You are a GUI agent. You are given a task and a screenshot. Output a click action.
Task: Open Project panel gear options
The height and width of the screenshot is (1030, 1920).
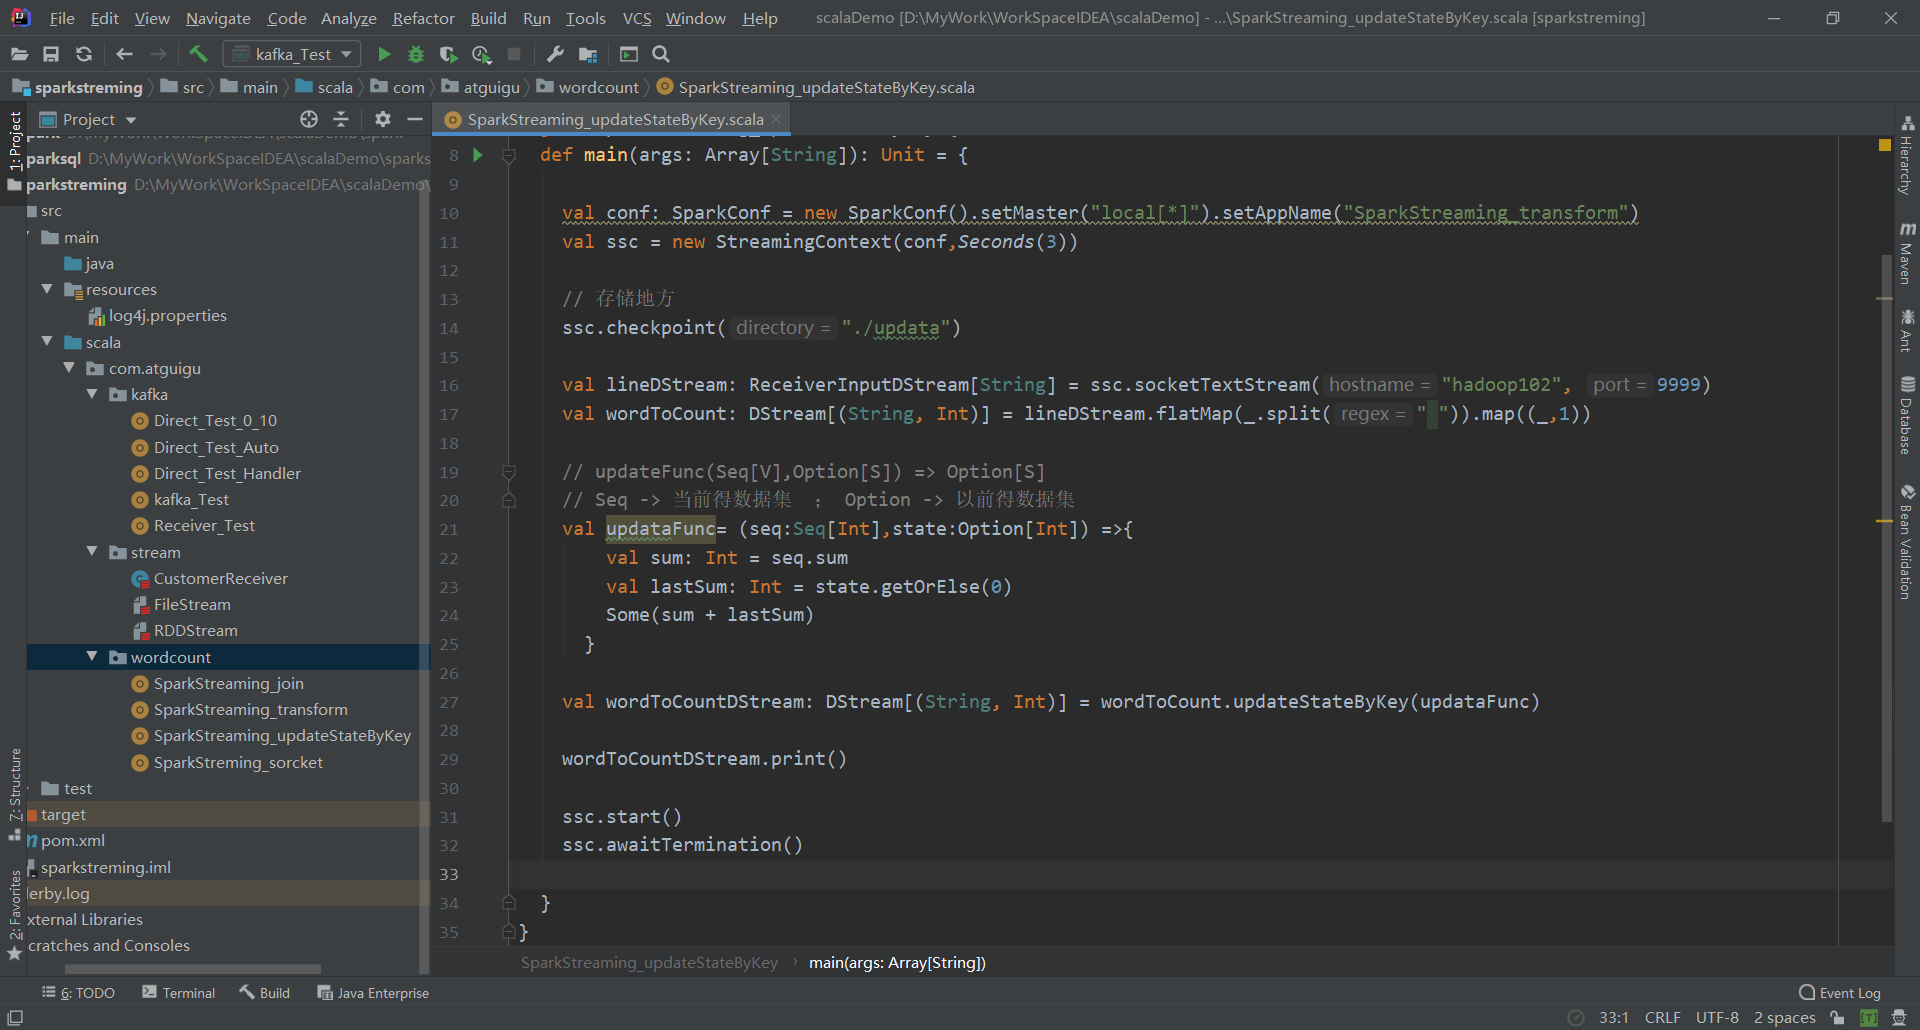coord(382,119)
